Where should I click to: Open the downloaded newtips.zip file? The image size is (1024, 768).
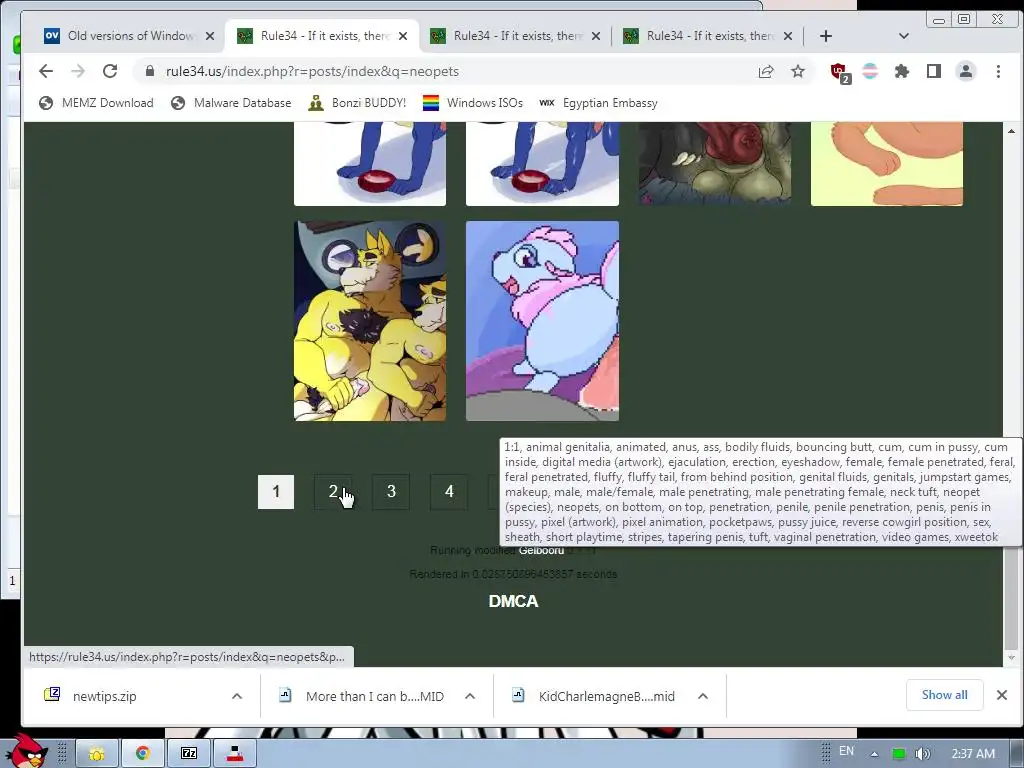[104, 696]
